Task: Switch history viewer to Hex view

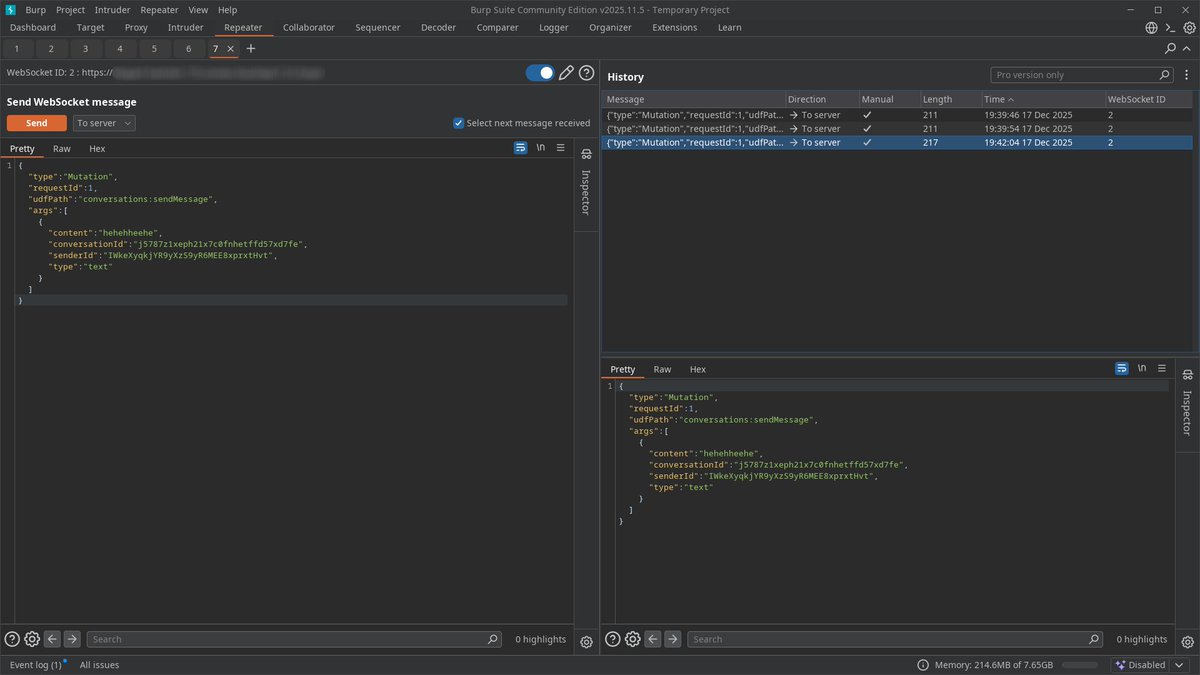Action: tap(698, 369)
